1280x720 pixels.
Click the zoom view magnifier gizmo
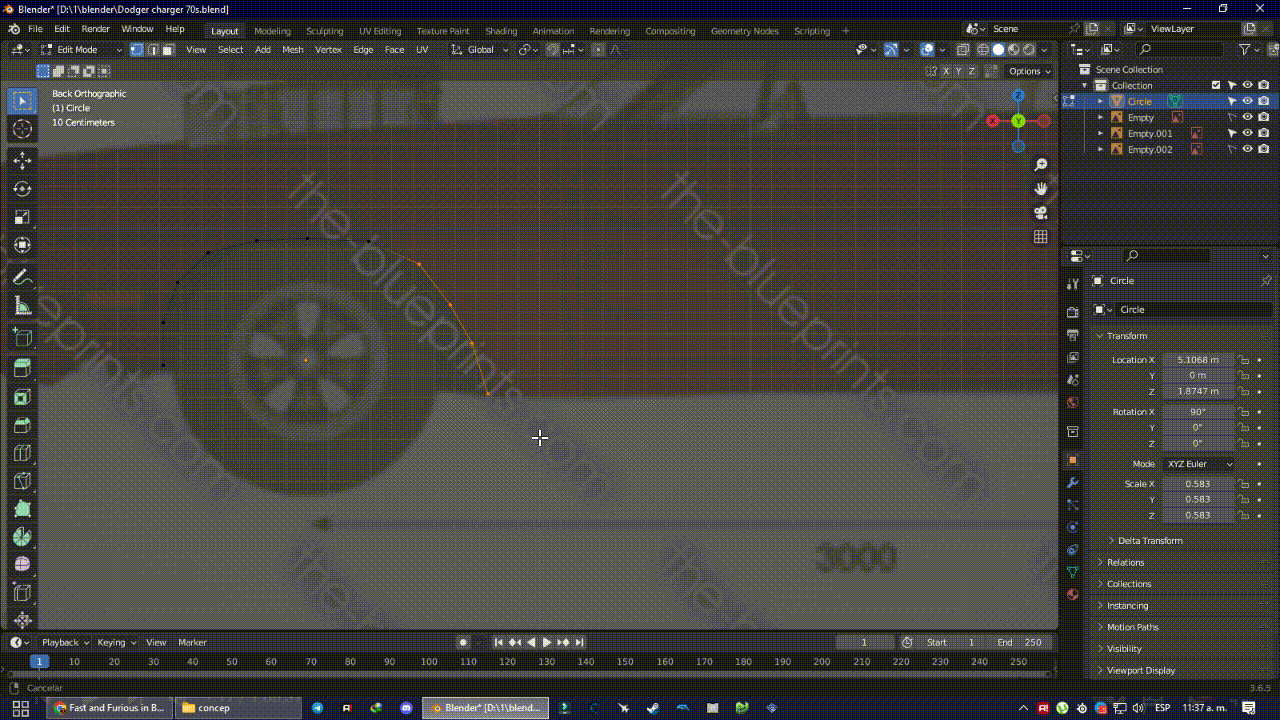(x=1041, y=164)
